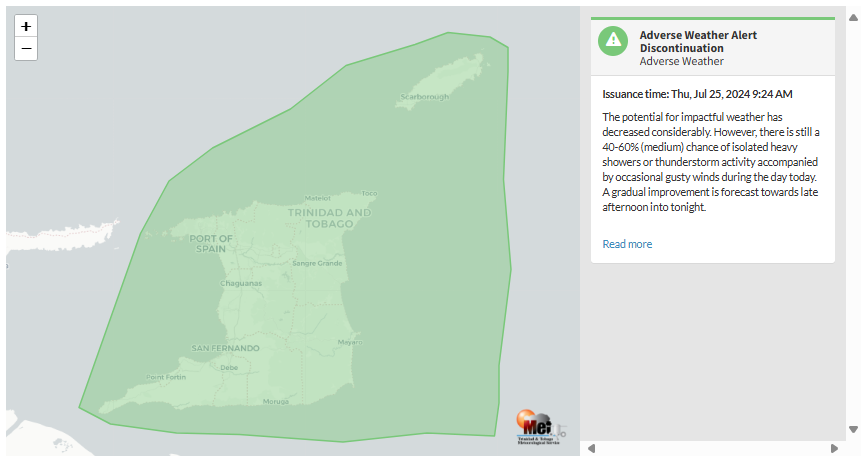The height and width of the screenshot is (458, 863).
Task: Click the Scarborough label on the map
Action: point(424,97)
